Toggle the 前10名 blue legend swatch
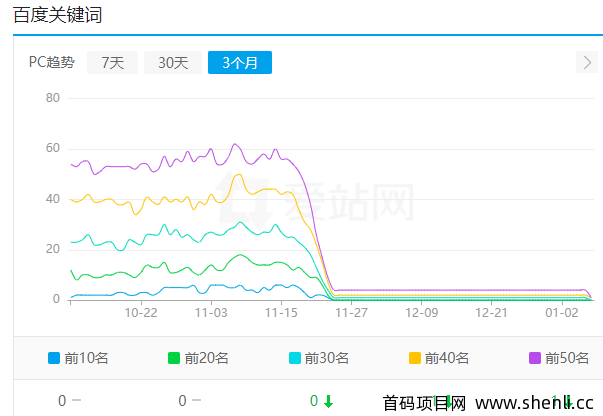This screenshot has width=603, height=416. point(54,358)
